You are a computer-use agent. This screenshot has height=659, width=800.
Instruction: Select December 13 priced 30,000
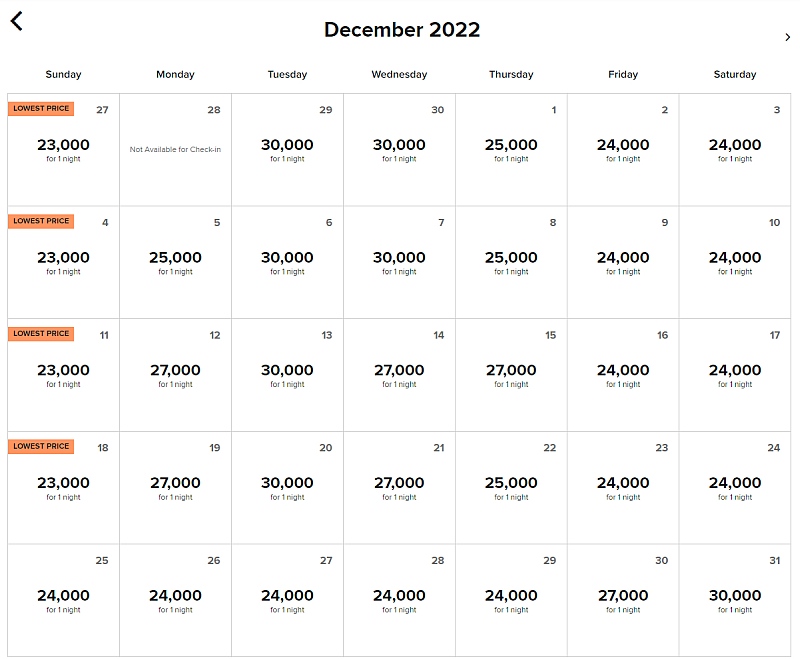click(287, 375)
